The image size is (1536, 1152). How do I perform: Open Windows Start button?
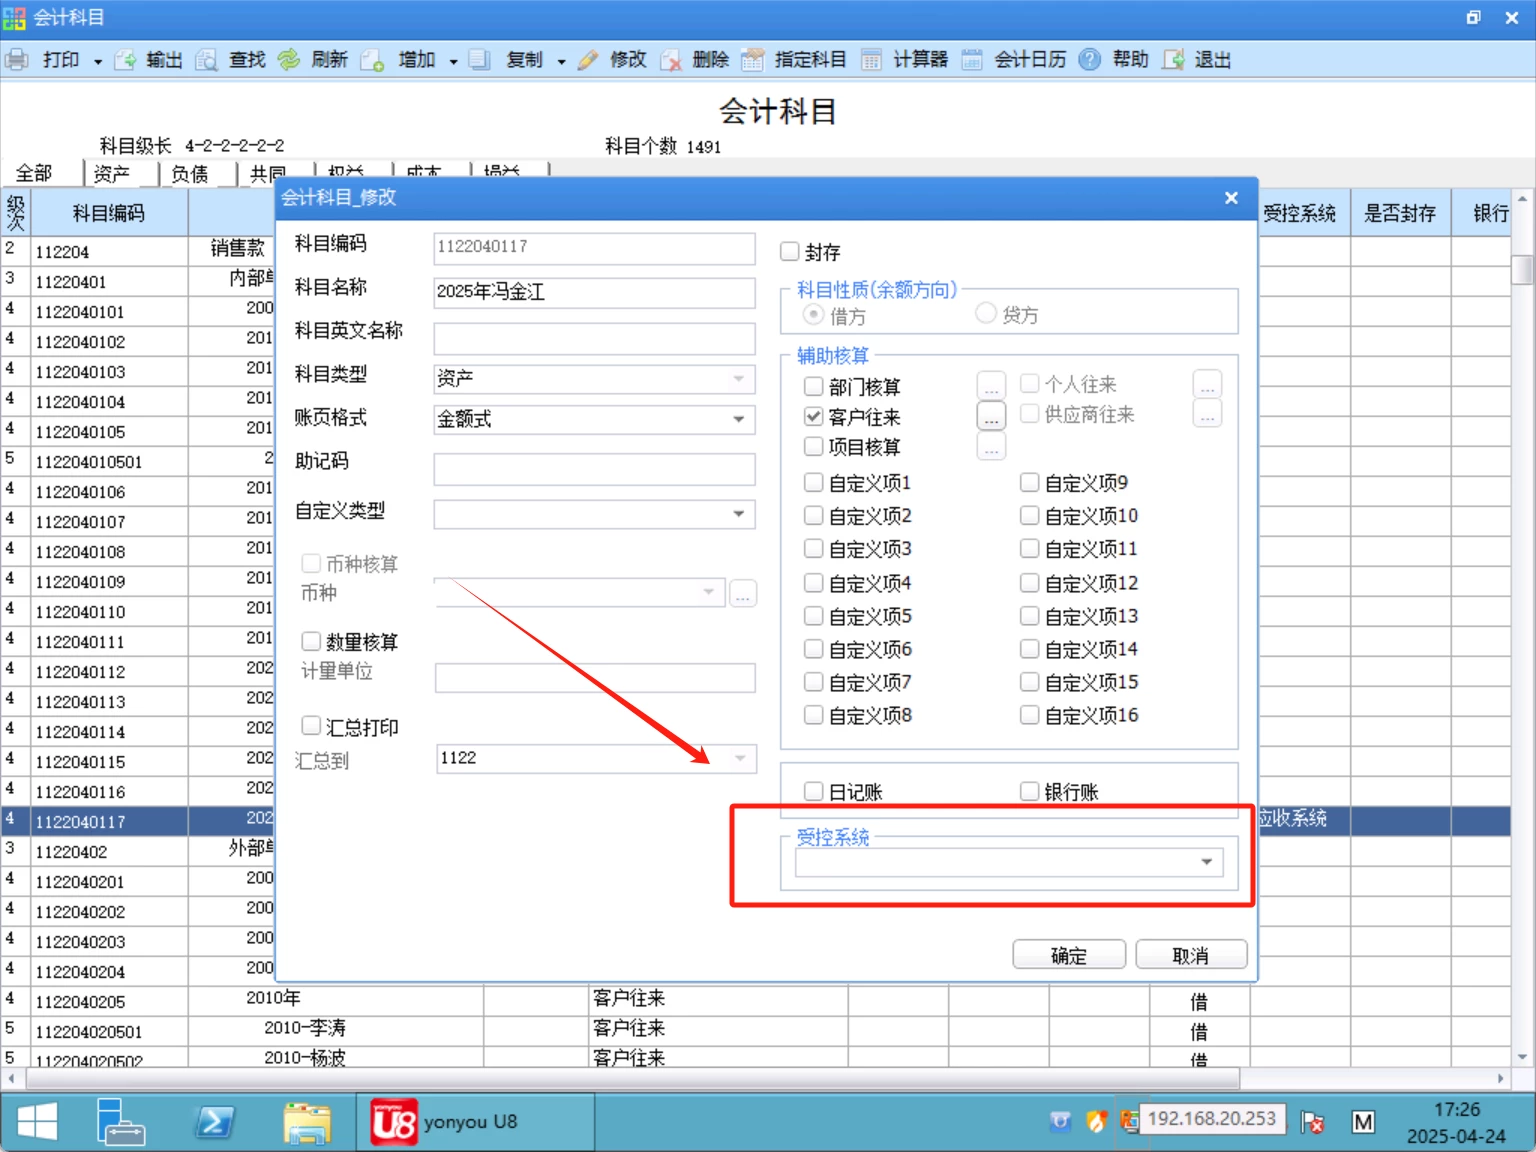(x=37, y=1122)
